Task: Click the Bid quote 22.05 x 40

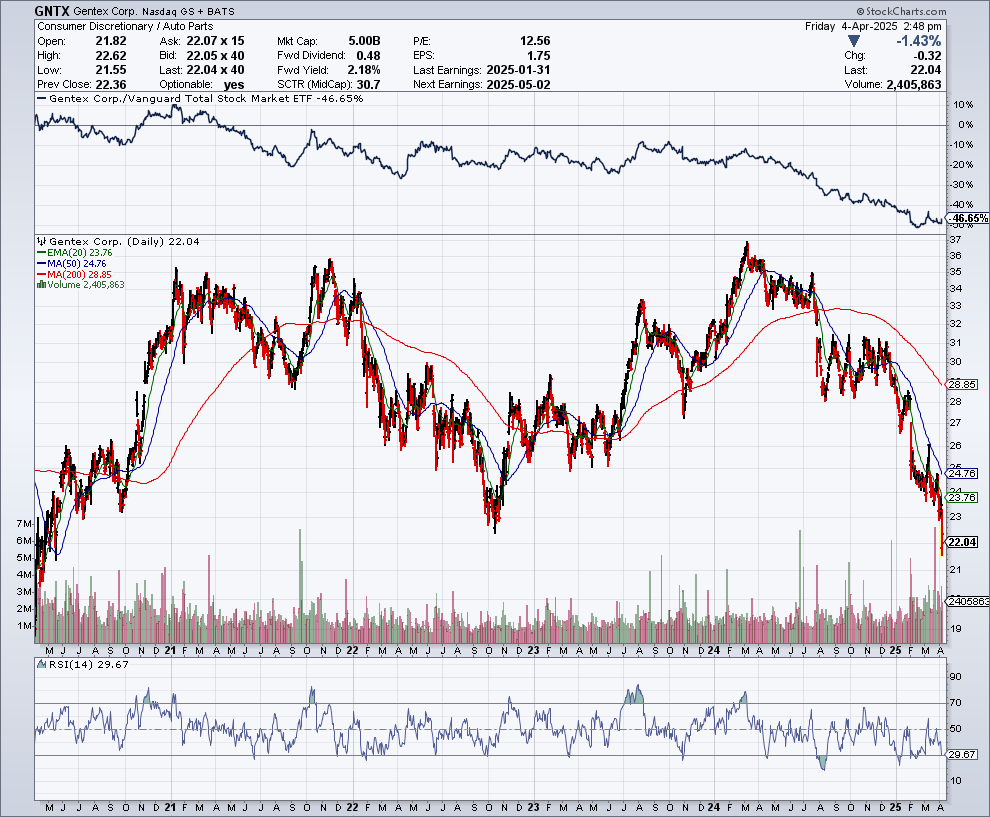Action: click(215, 56)
